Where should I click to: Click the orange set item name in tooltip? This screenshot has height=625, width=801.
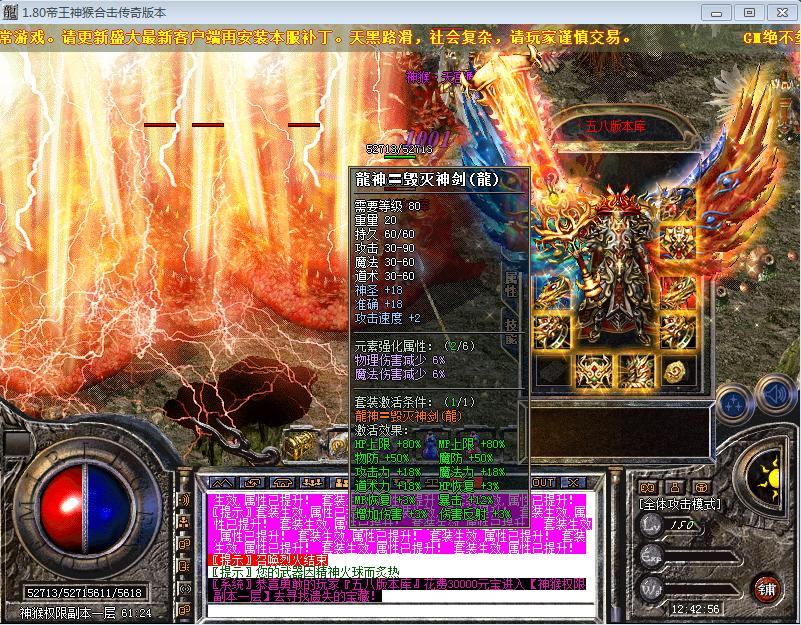coord(408,416)
